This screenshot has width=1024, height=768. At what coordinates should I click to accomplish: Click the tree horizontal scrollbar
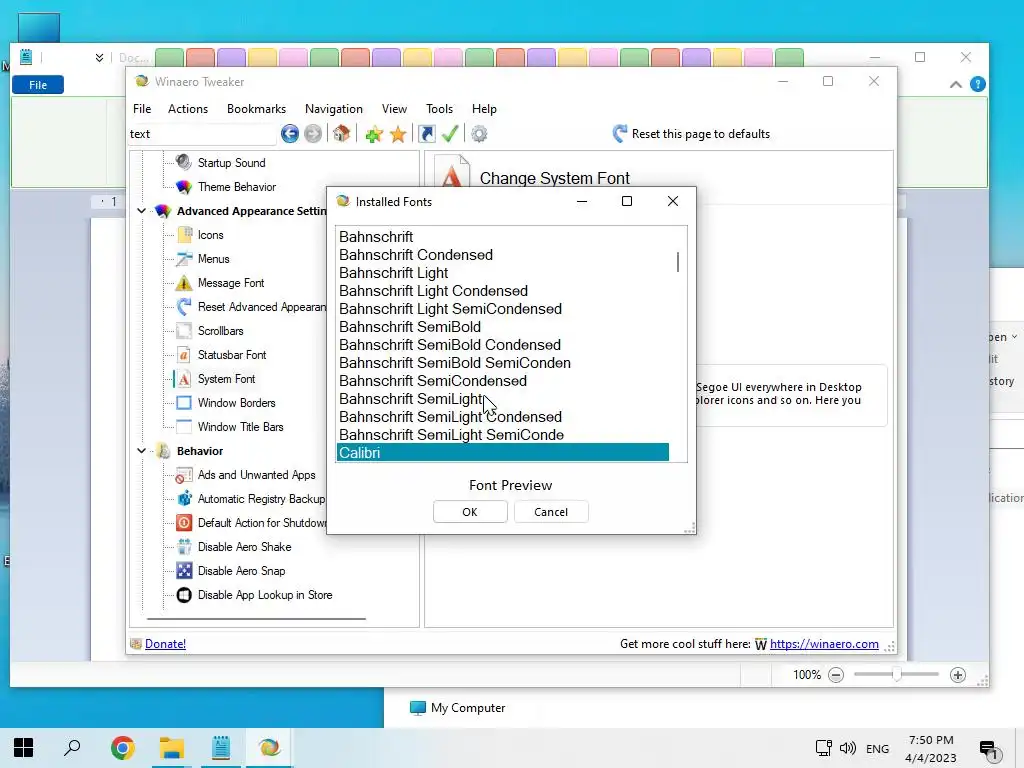256,618
